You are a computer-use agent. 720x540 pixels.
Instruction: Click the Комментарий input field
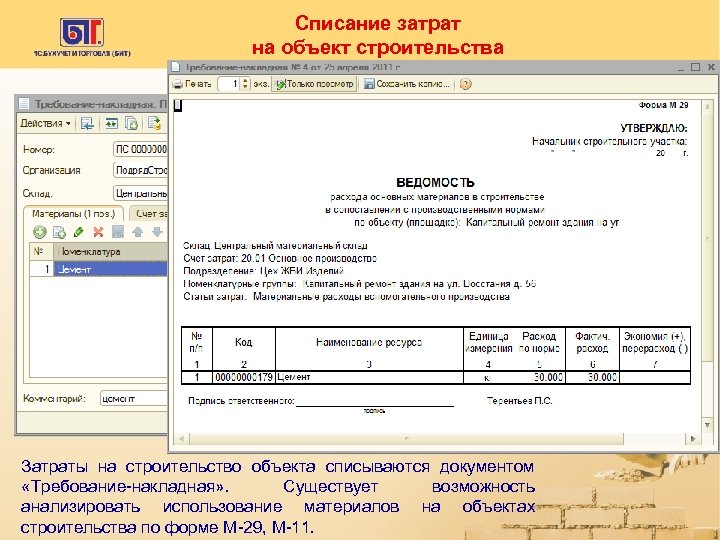click(x=134, y=399)
